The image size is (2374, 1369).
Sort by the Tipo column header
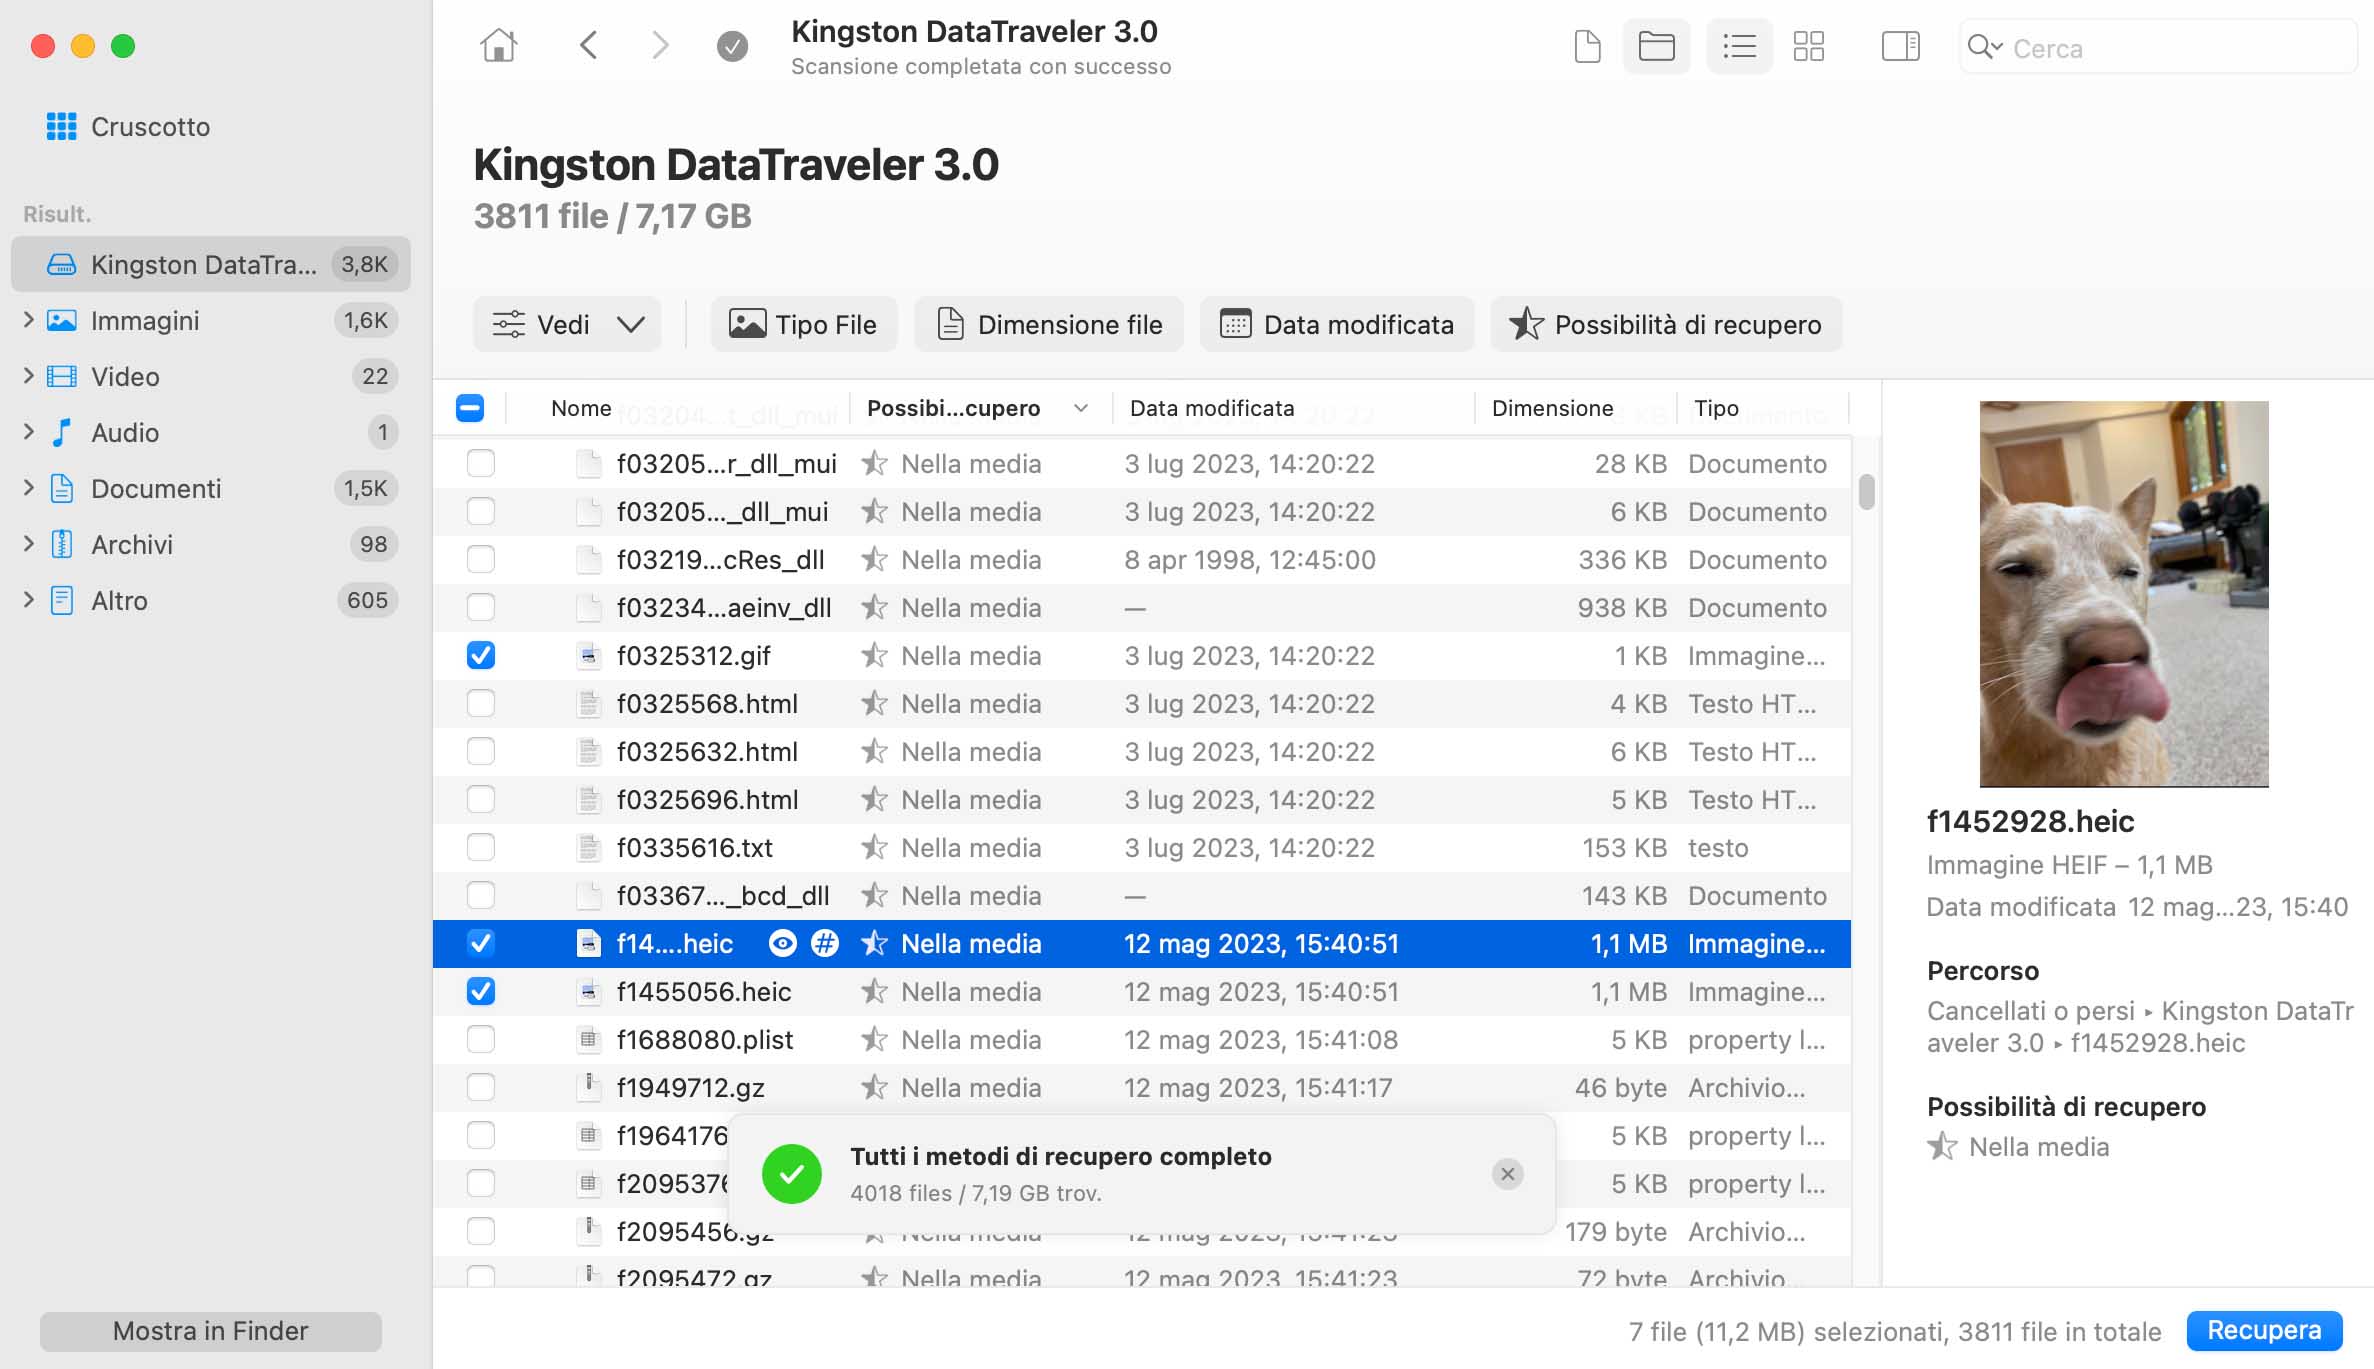point(1716,408)
